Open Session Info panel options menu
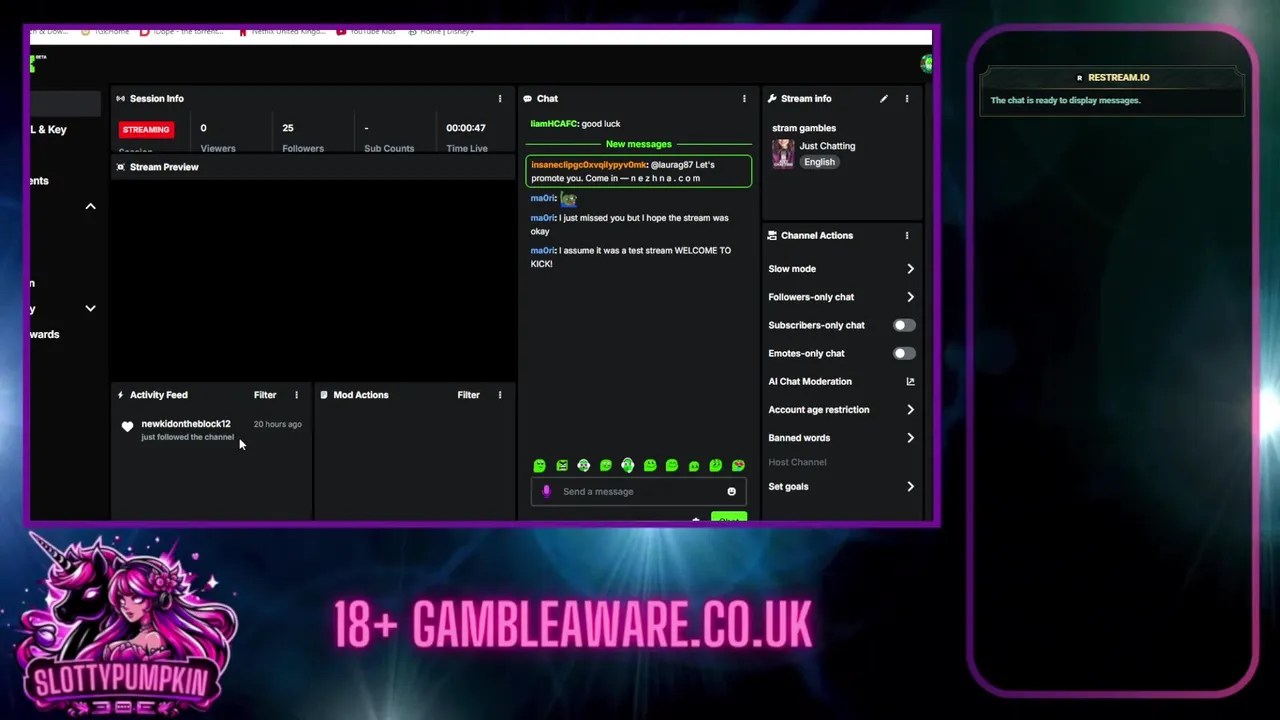Screen dimensions: 1280x720 pos(500,99)
